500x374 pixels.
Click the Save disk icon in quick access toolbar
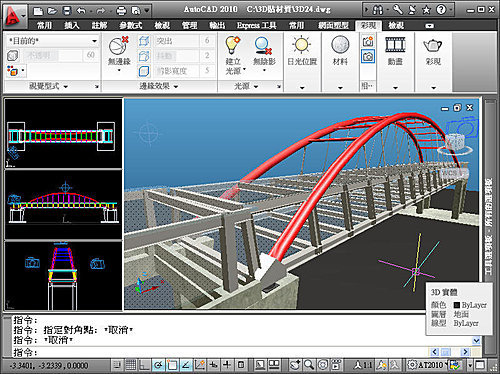pyautogui.click(x=67, y=11)
